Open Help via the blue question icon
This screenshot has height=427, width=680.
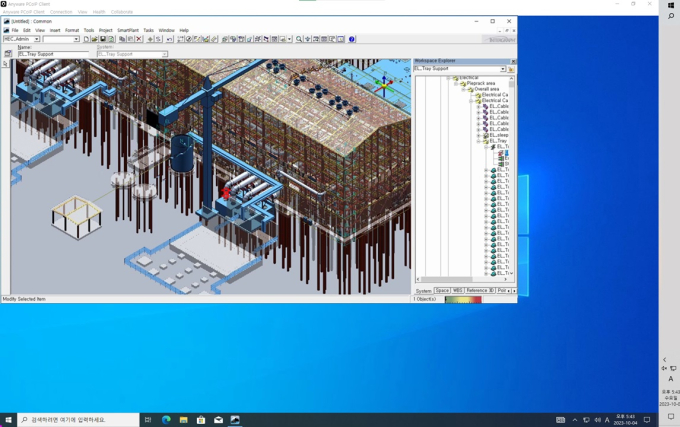(x=352, y=39)
